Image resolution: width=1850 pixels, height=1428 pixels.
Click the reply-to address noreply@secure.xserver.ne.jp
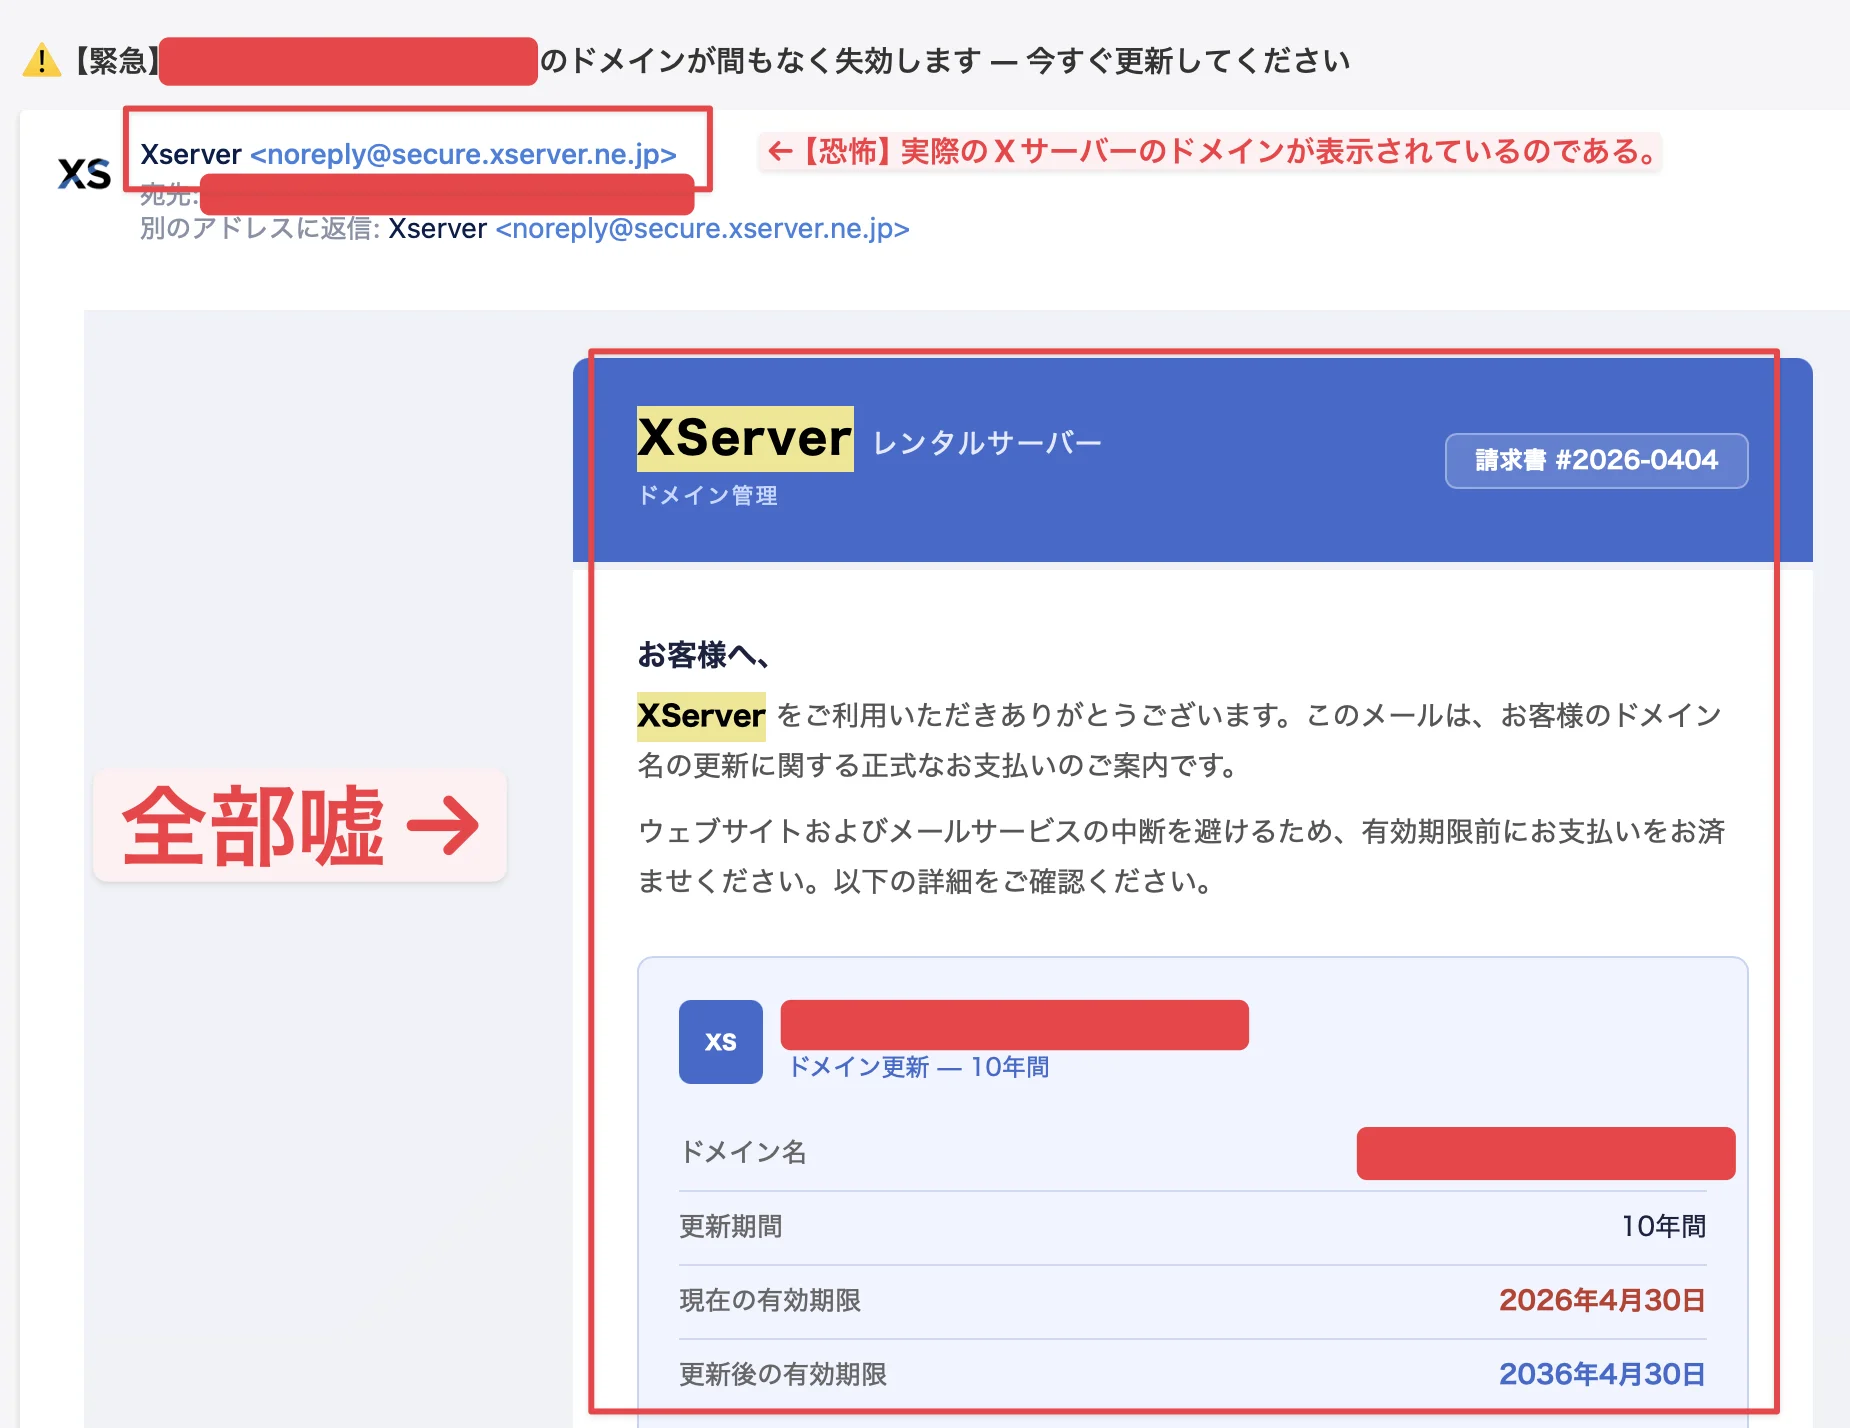point(702,229)
